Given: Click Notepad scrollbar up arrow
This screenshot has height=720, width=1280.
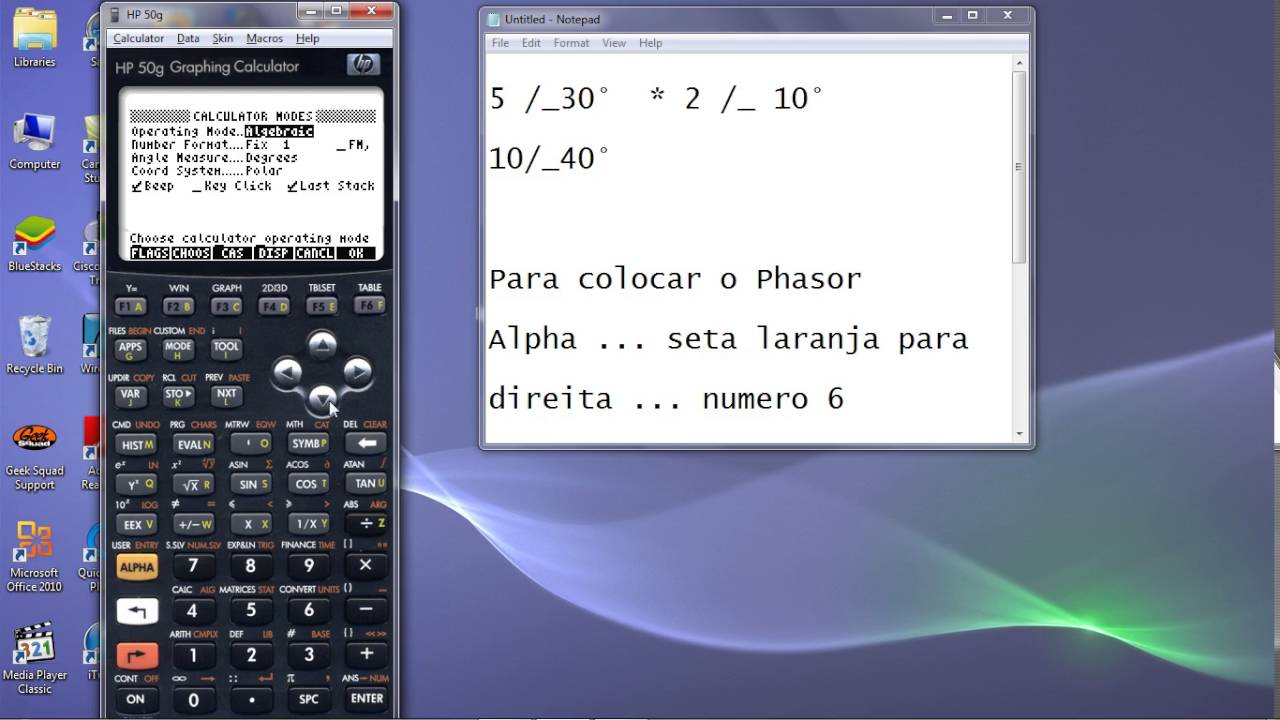Looking at the screenshot, I should click(1019, 63).
